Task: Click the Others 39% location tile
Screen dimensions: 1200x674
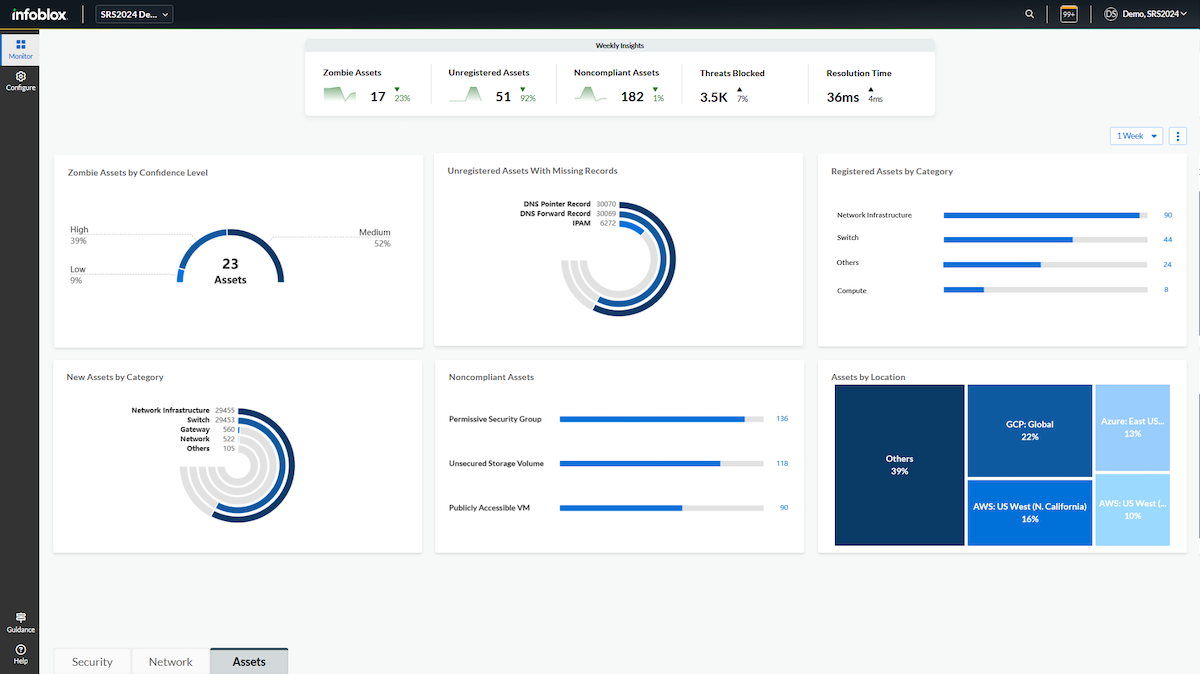Action: coord(899,465)
